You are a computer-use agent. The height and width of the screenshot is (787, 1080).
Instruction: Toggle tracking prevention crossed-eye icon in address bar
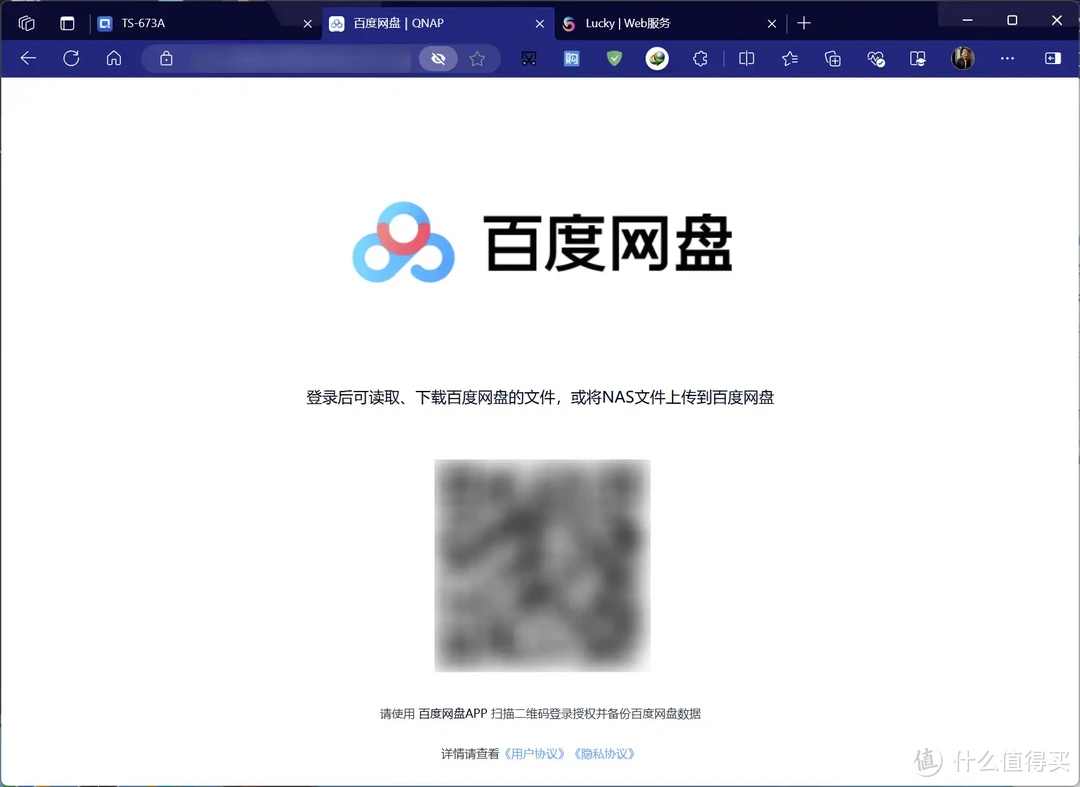click(x=438, y=58)
